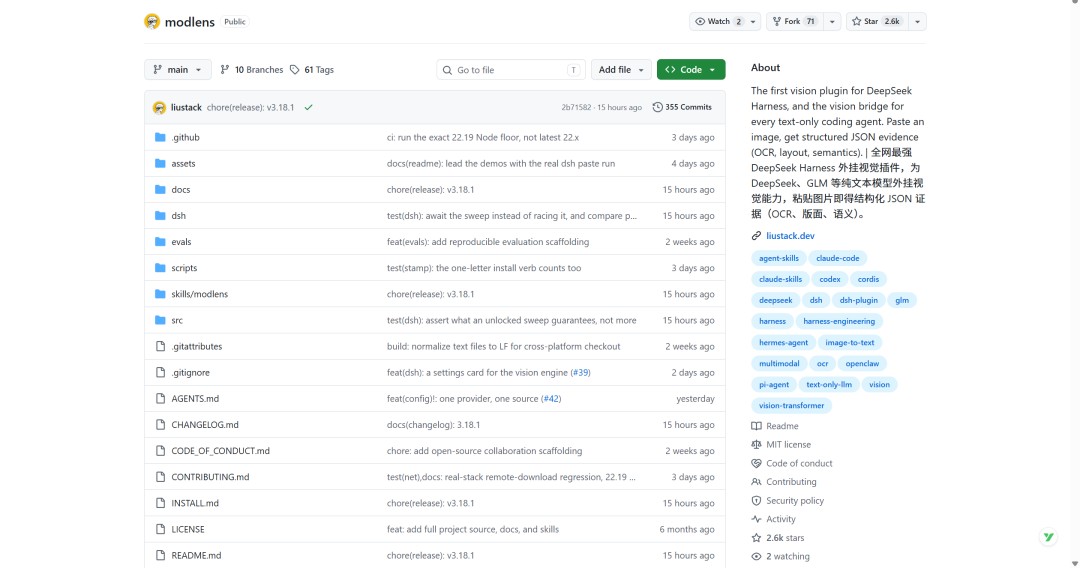The height and width of the screenshot is (568, 1080).
Task: Open the chore(release): v3.18.1 header commit message
Action: tap(250, 107)
